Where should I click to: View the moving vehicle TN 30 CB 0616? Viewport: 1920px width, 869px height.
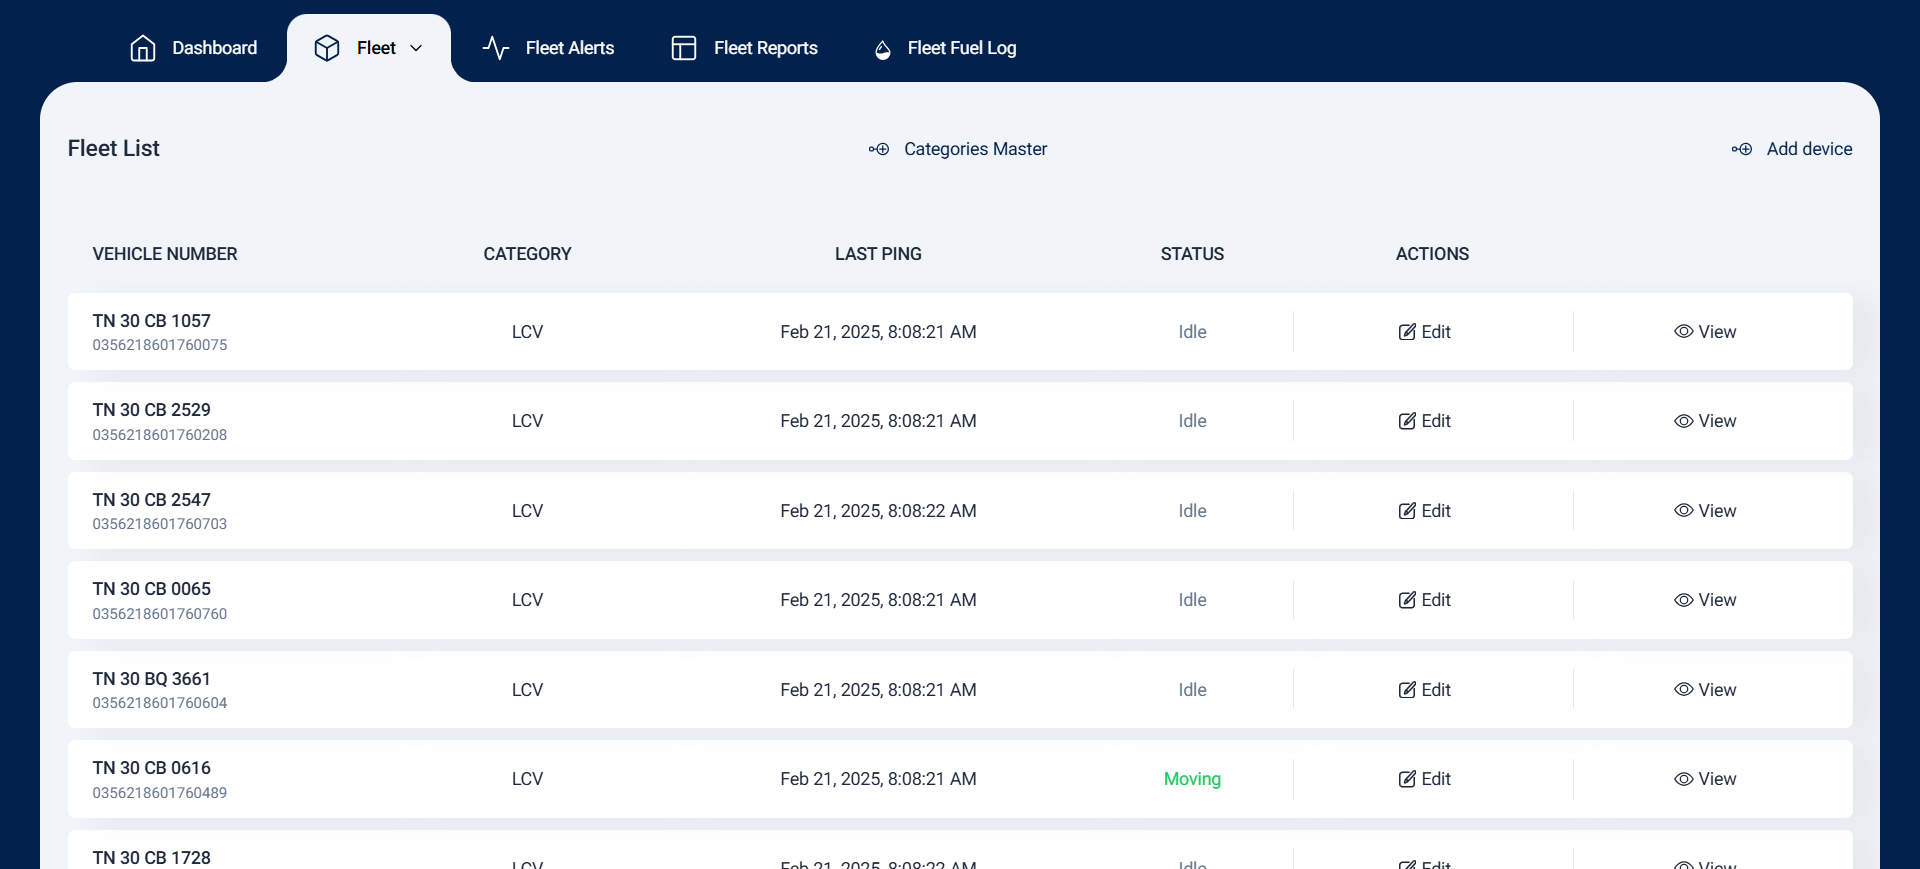click(x=1705, y=779)
